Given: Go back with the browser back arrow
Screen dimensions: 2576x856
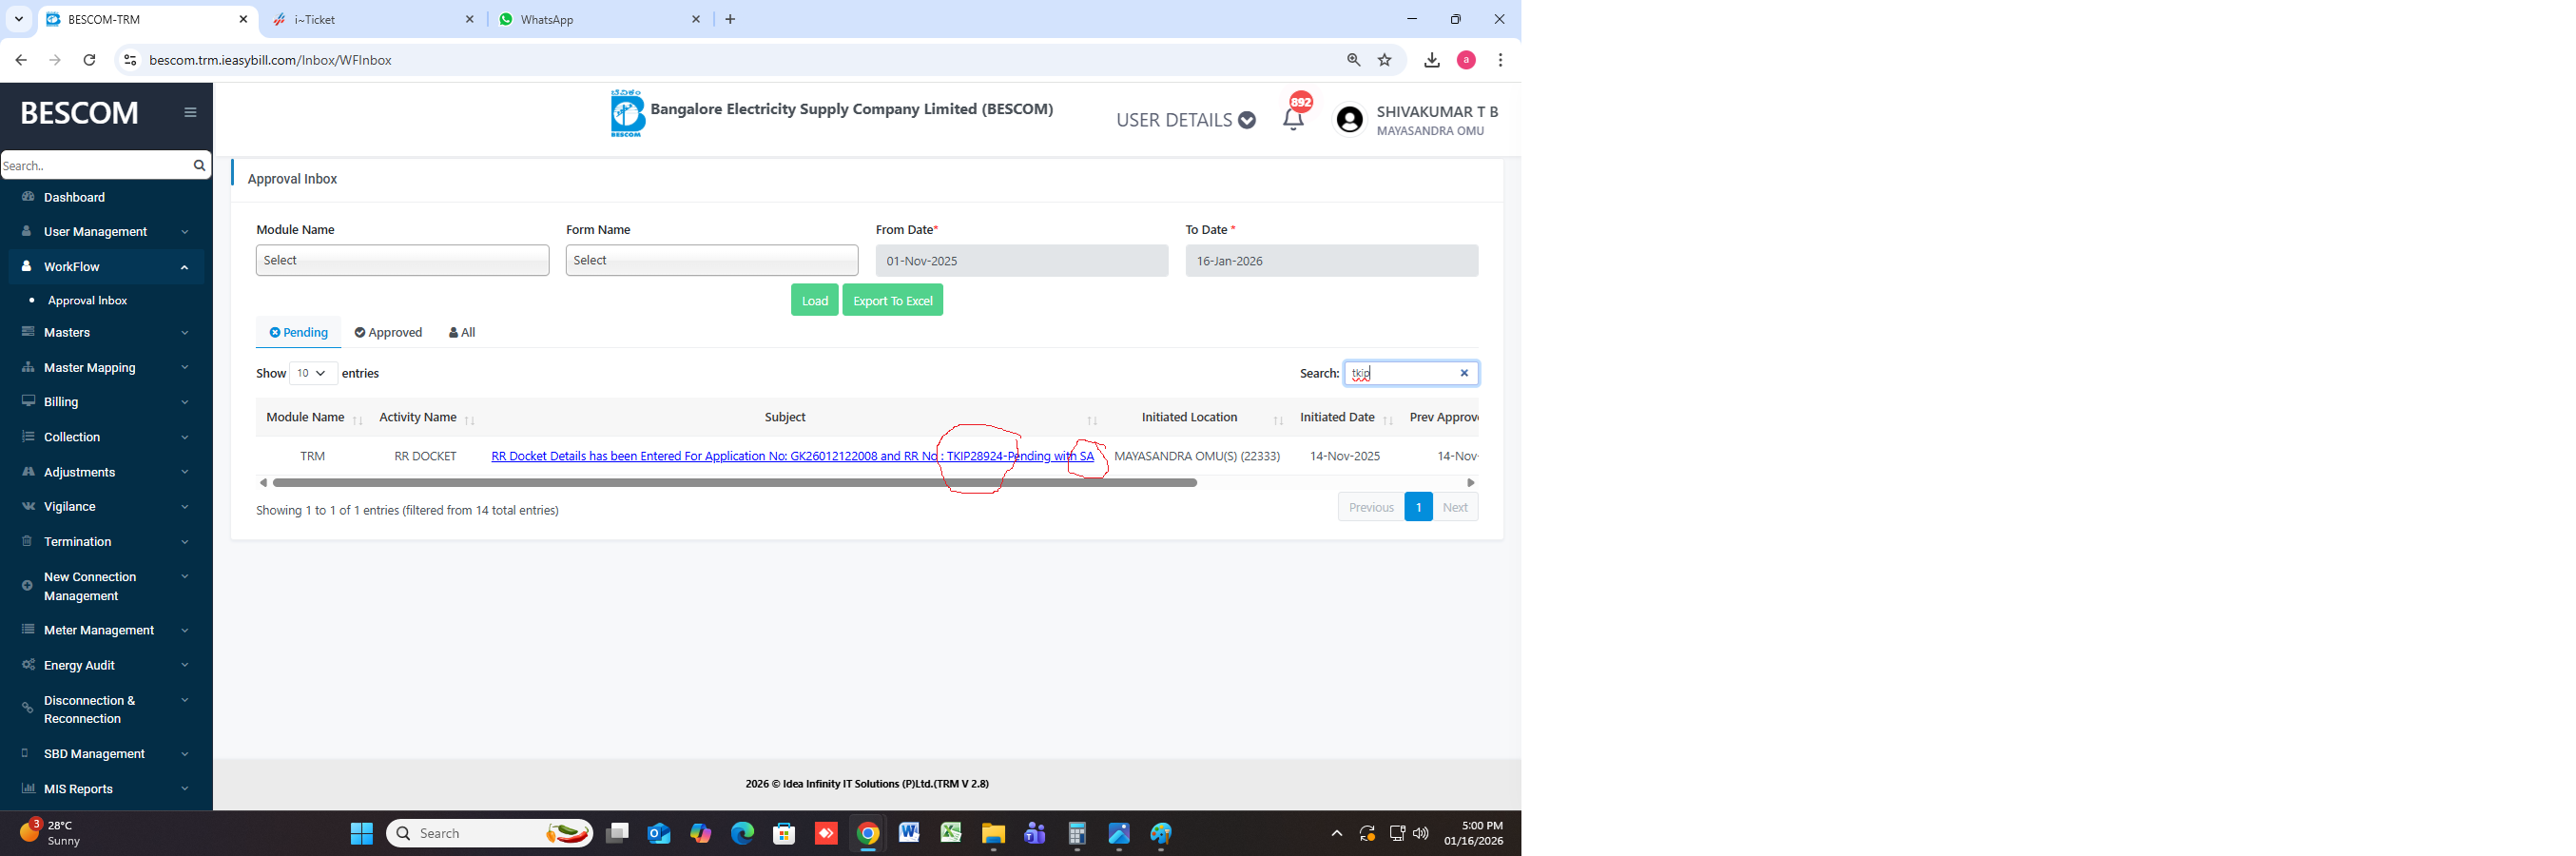Looking at the screenshot, I should point(21,60).
